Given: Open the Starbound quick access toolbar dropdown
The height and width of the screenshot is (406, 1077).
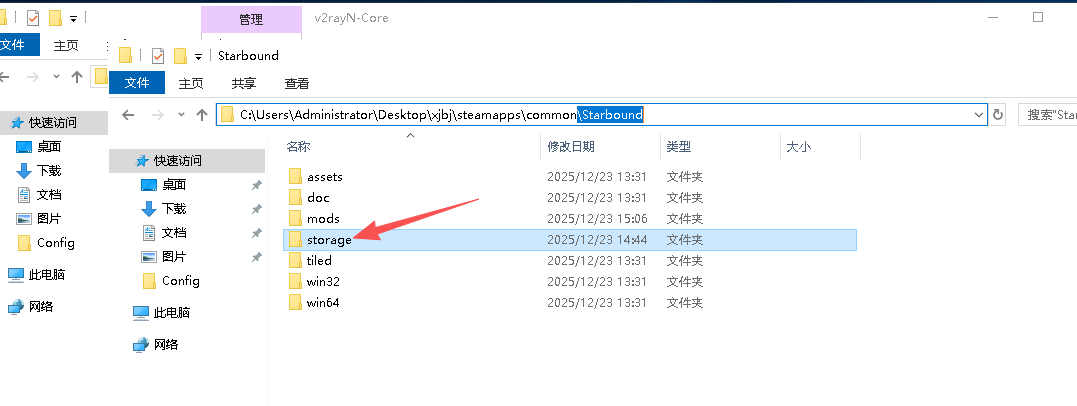Looking at the screenshot, I should tap(199, 56).
